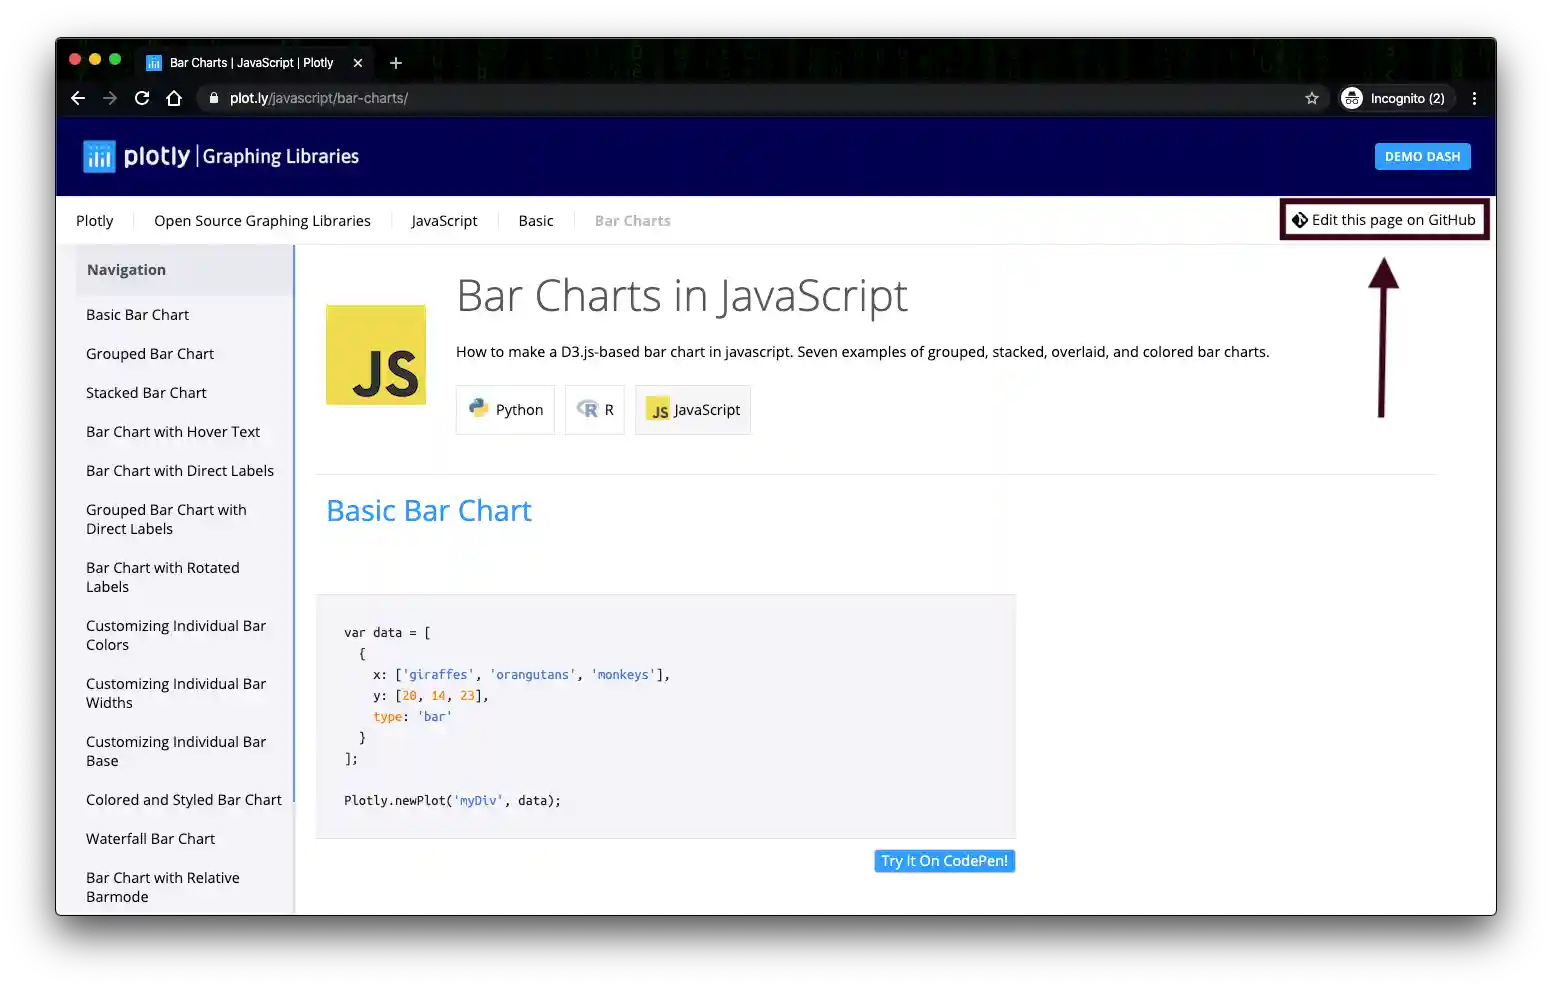The width and height of the screenshot is (1552, 989).
Task: Switch to R language version
Action: tap(595, 410)
